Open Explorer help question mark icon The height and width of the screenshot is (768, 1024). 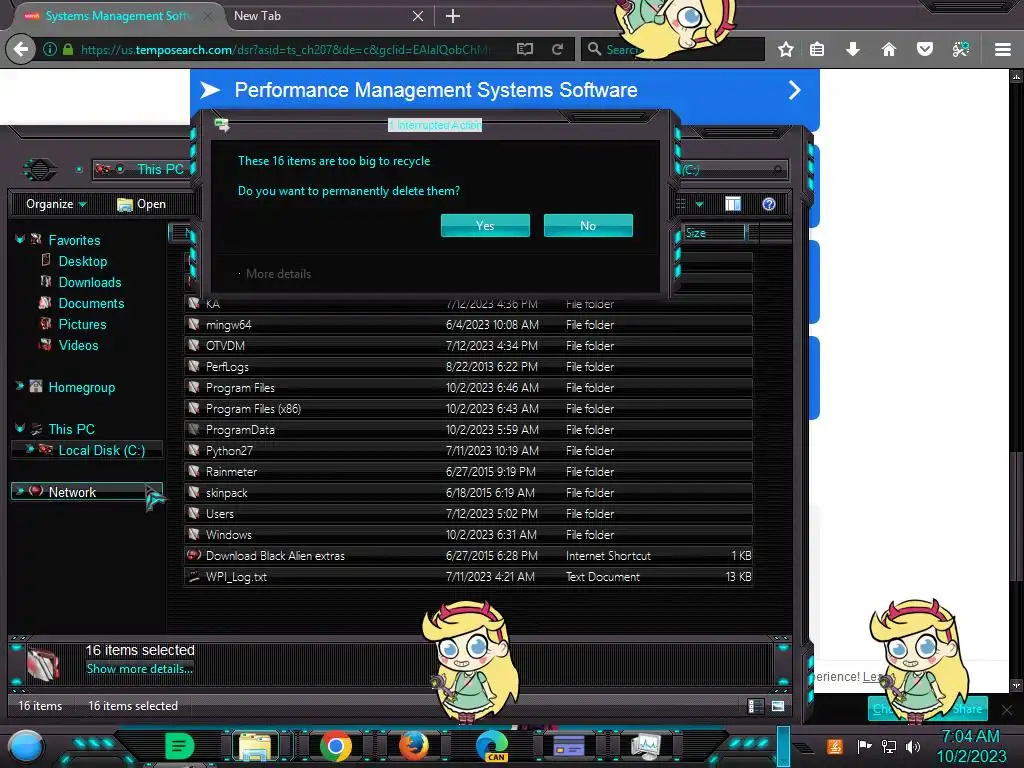click(x=769, y=204)
